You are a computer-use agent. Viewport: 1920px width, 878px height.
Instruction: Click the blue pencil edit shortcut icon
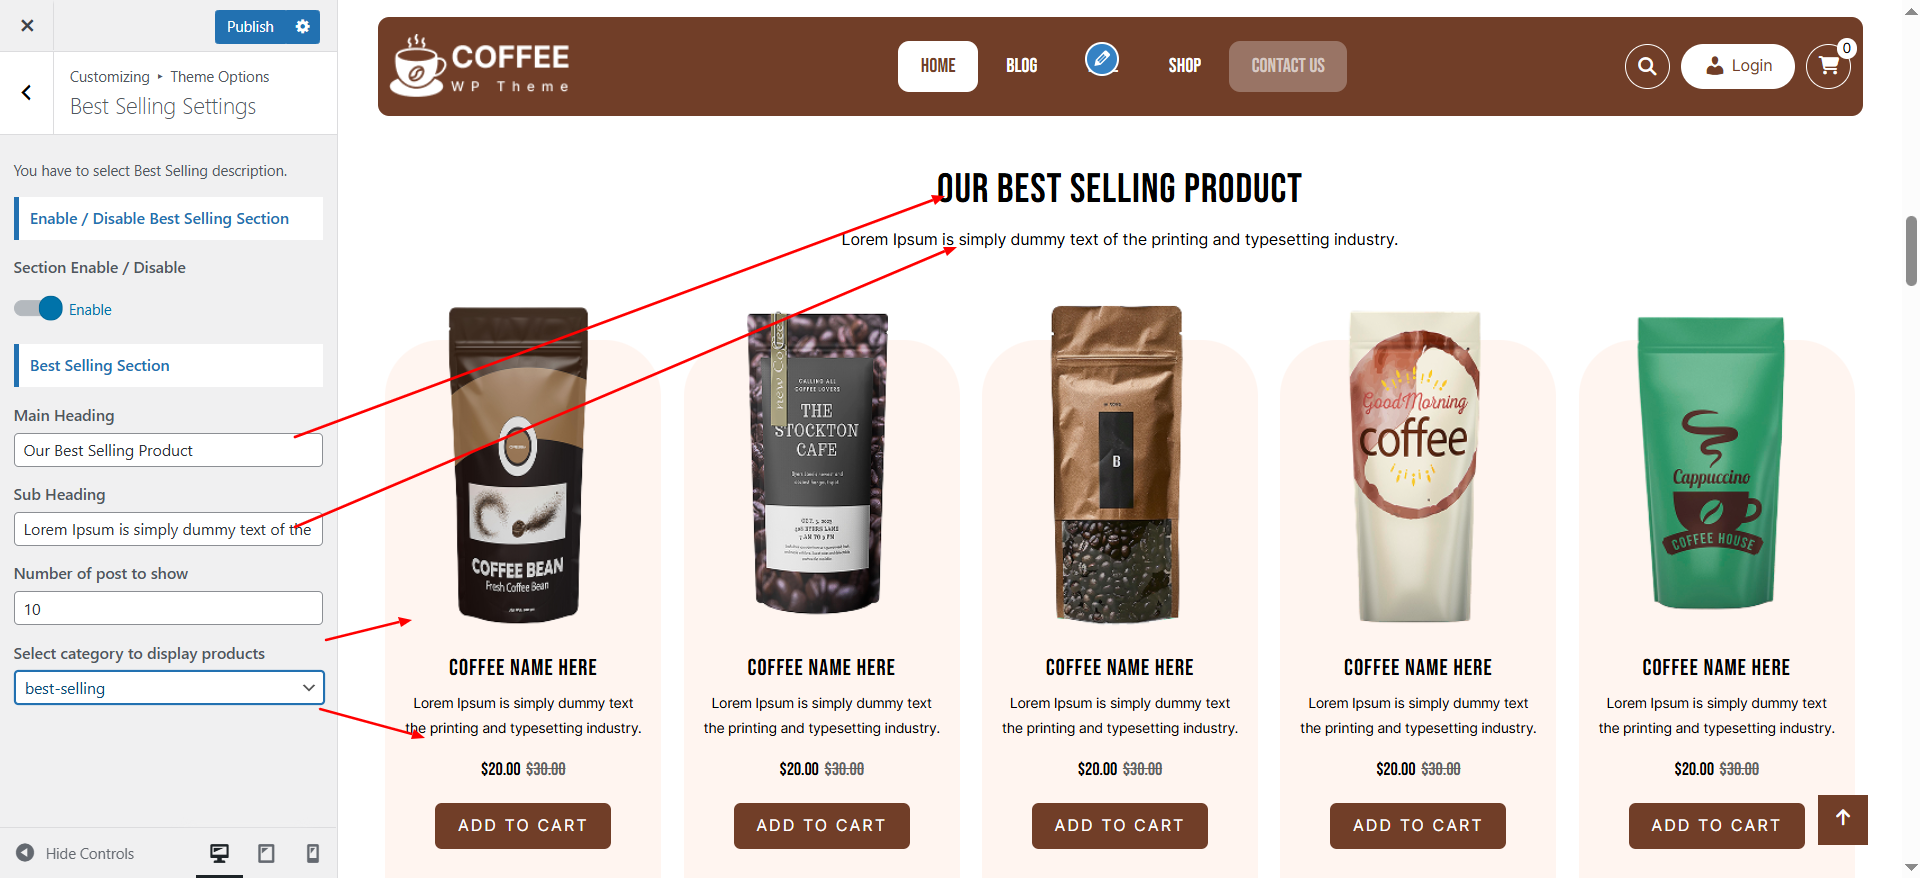pyautogui.click(x=1102, y=59)
